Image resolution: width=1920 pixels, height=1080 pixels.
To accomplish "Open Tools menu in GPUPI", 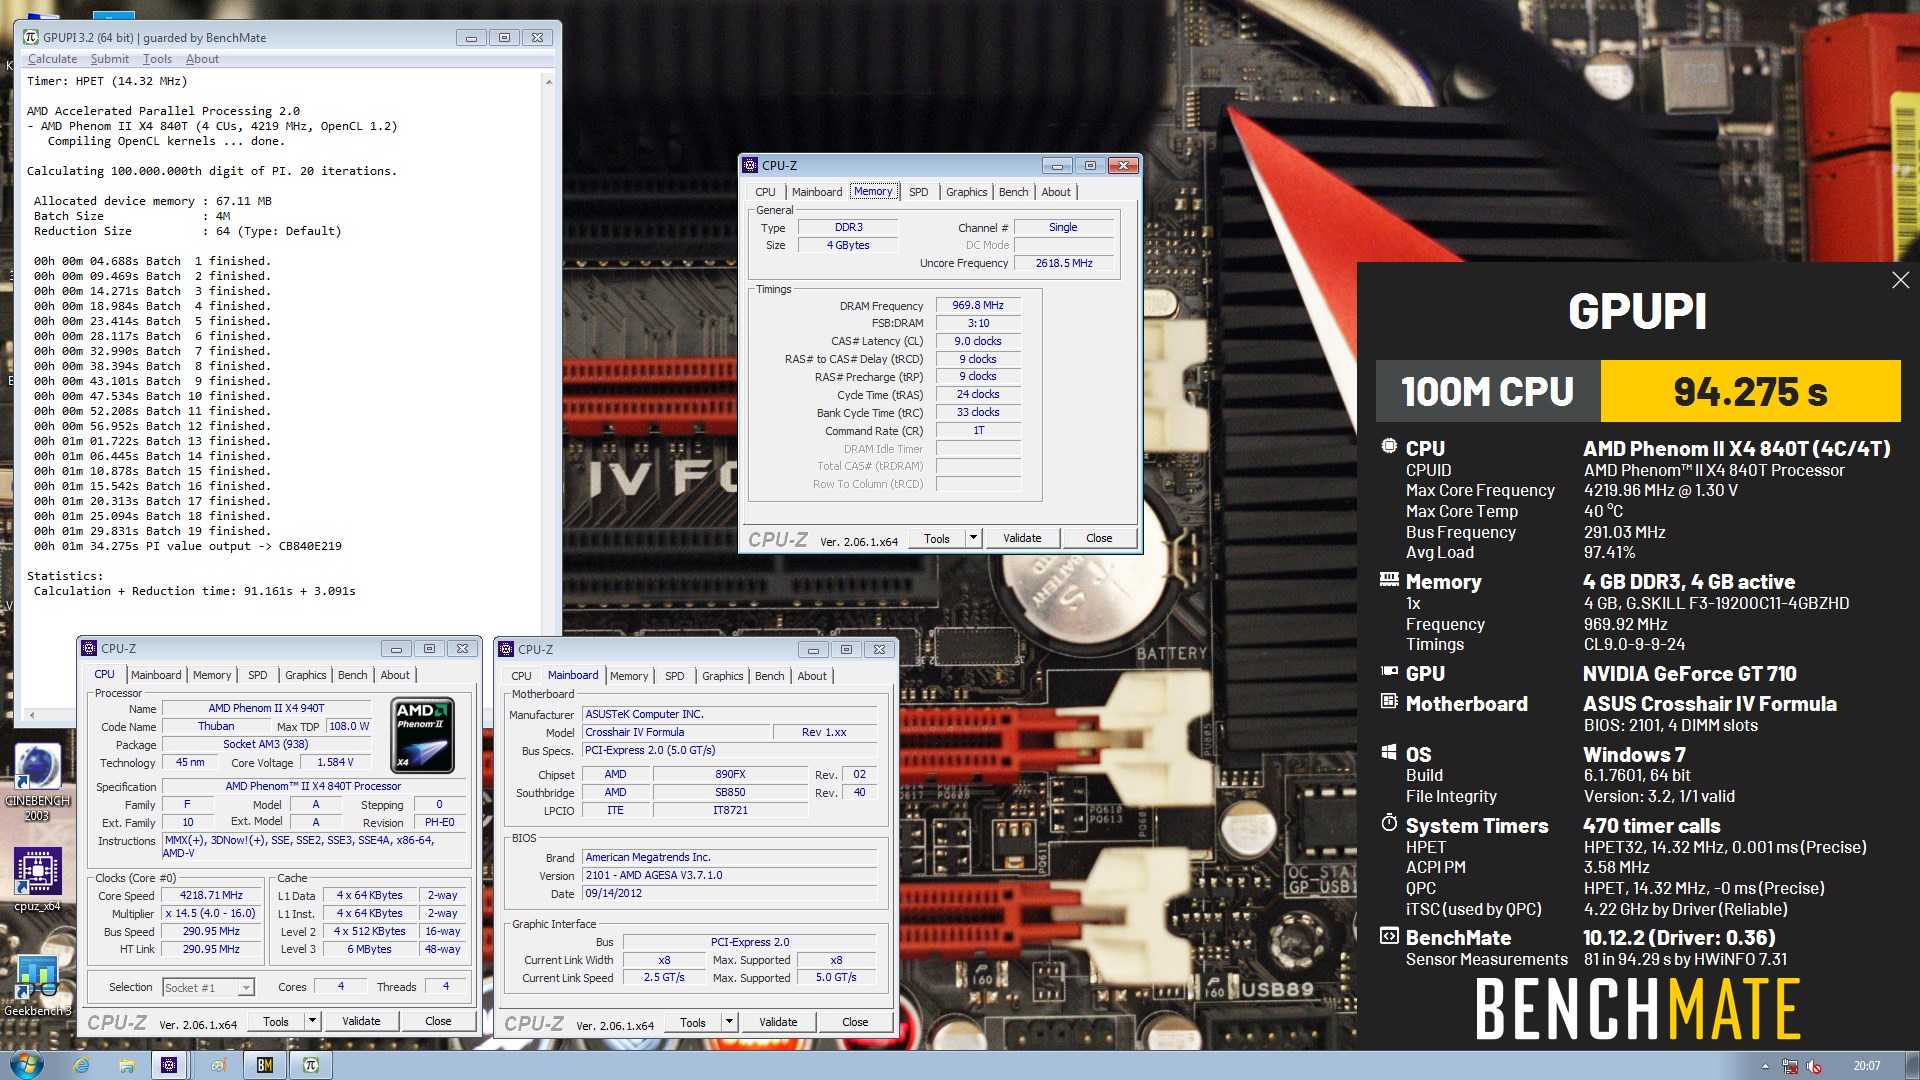I will coord(157,59).
